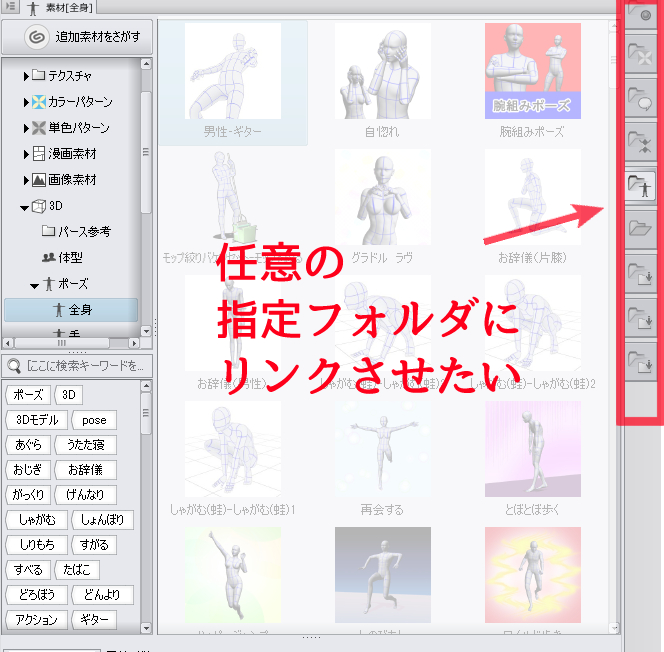Click the search keyword input field
664x652 pixels.
coord(77,366)
